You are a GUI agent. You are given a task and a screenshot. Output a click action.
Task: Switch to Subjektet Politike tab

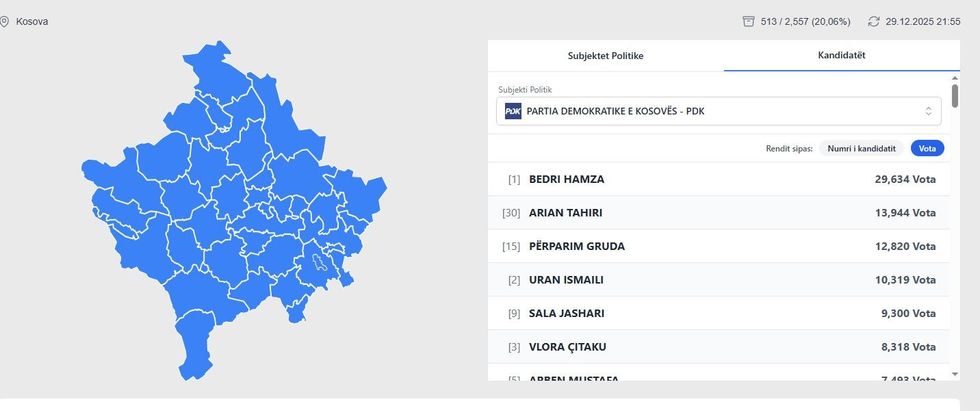pyautogui.click(x=605, y=55)
